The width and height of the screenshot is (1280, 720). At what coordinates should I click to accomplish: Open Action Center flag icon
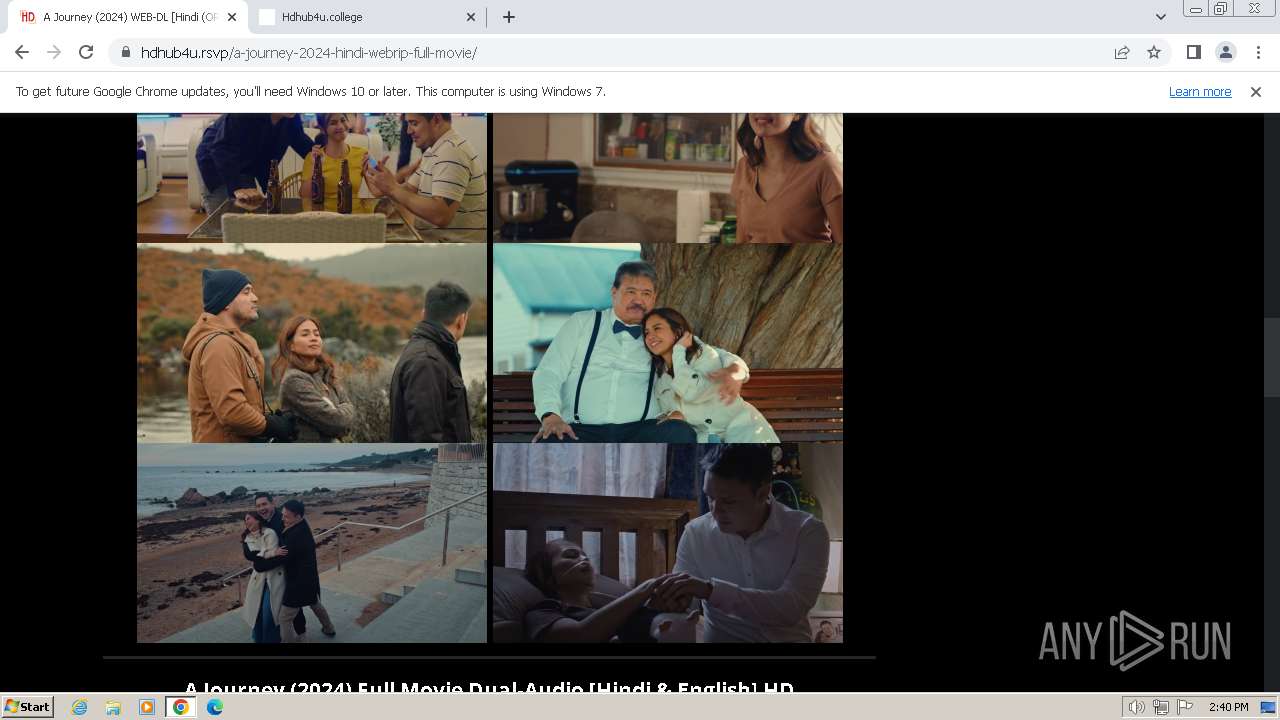point(1185,707)
